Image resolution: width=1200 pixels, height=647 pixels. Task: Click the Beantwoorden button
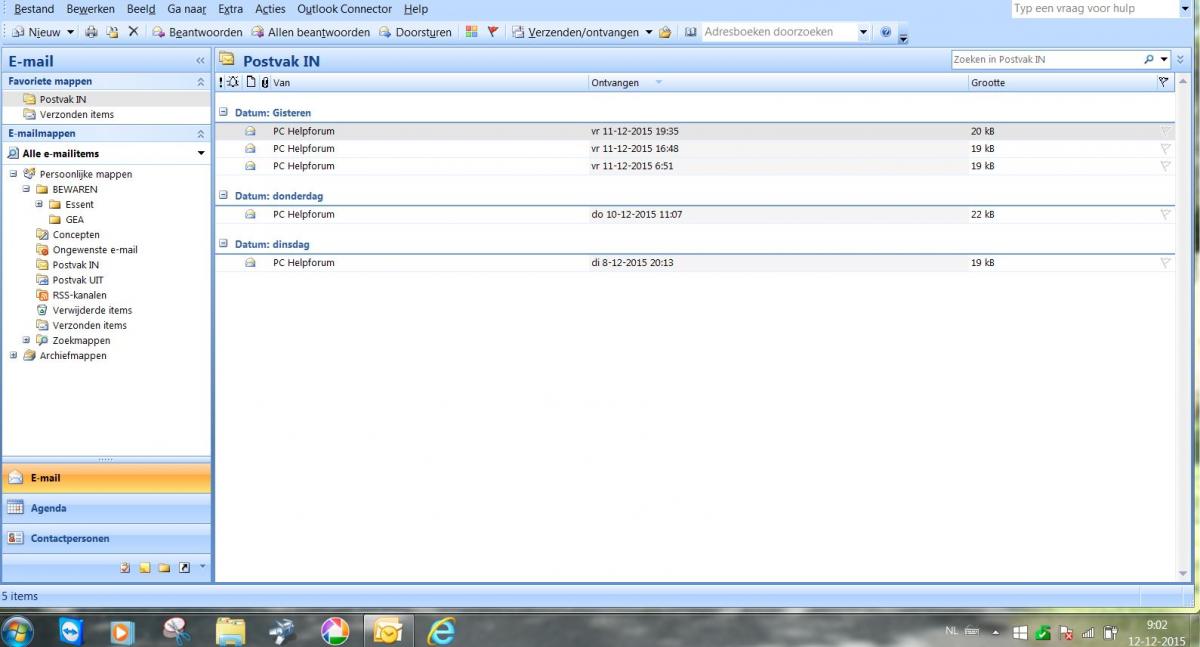click(x=197, y=32)
